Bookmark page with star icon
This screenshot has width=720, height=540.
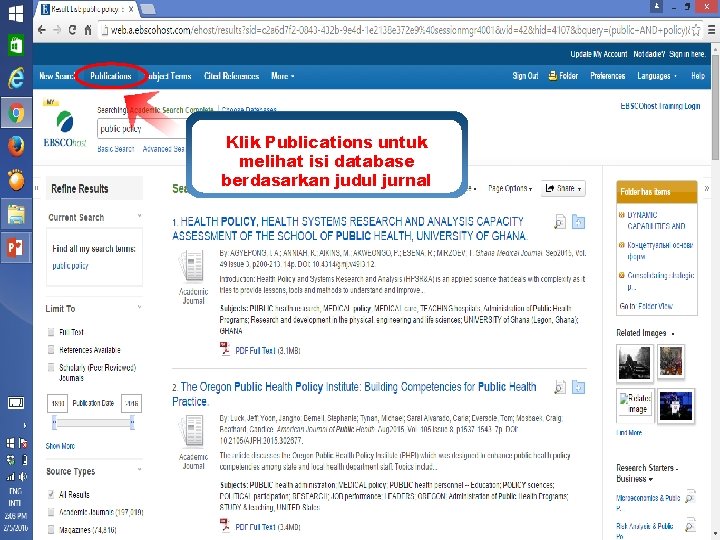(x=696, y=30)
